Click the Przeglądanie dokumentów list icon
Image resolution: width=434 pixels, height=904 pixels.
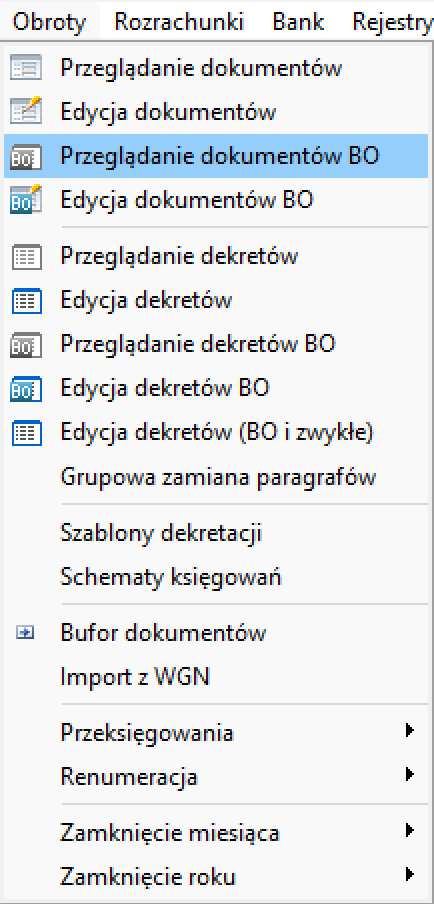tap(26, 67)
